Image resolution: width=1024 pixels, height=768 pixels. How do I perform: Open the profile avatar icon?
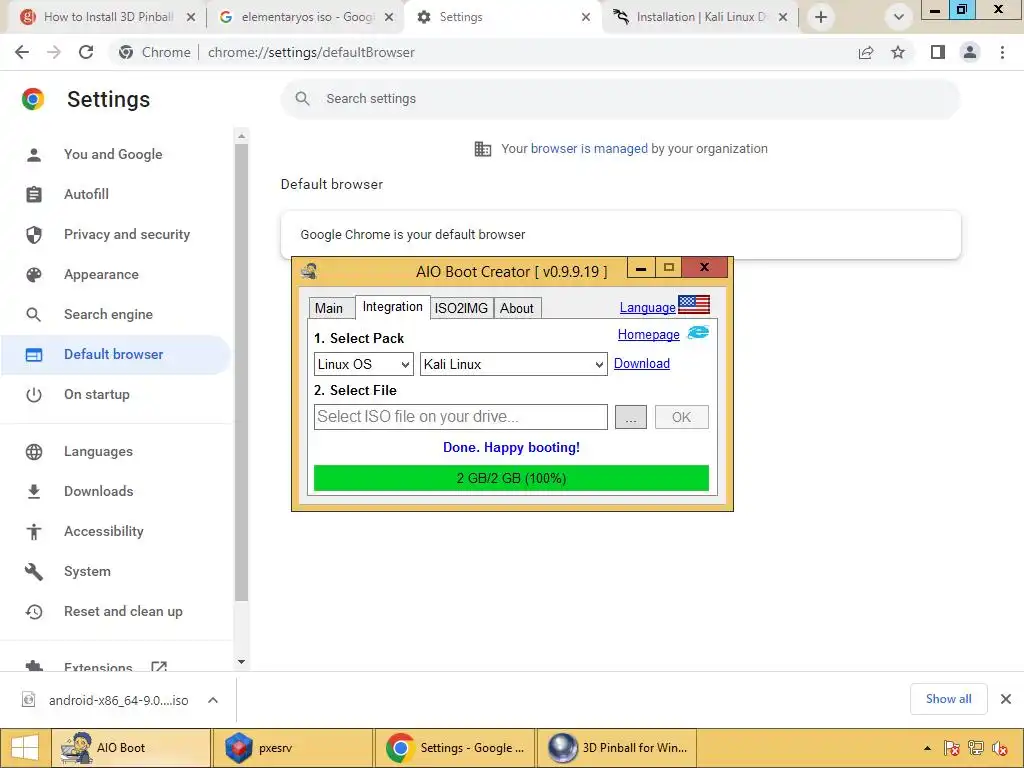(x=970, y=52)
